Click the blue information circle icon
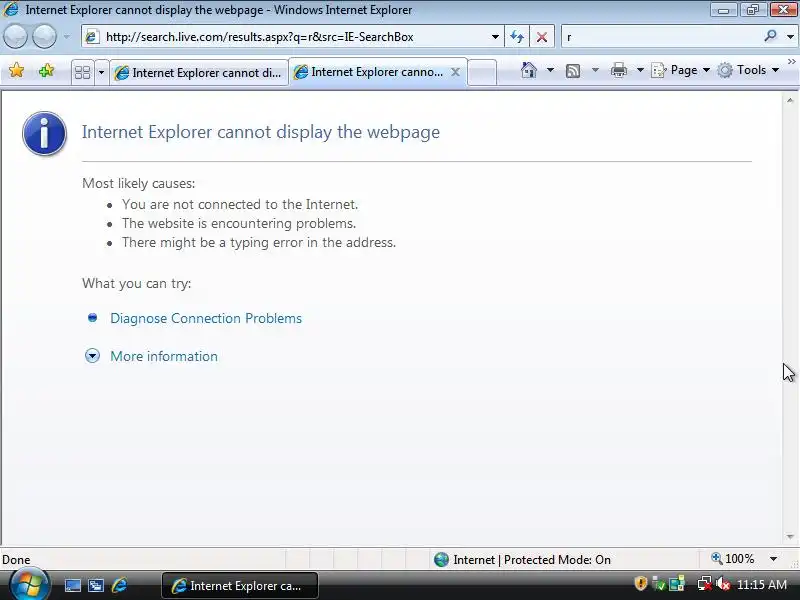Image resolution: width=800 pixels, height=600 pixels. [x=44, y=133]
